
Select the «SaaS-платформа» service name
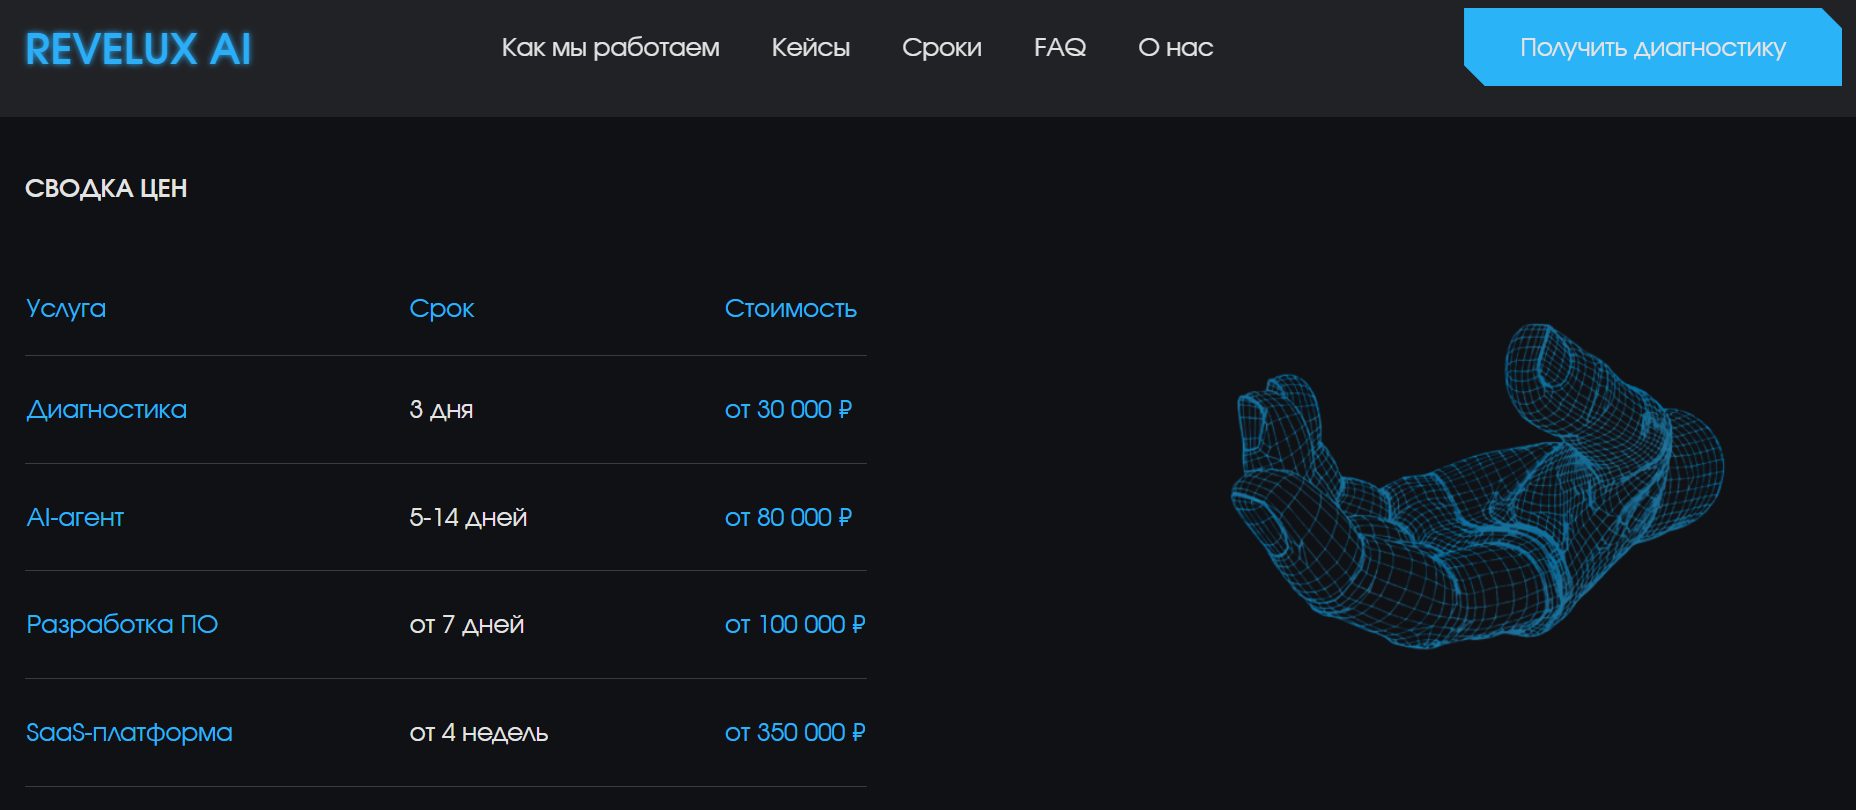pyautogui.click(x=129, y=732)
